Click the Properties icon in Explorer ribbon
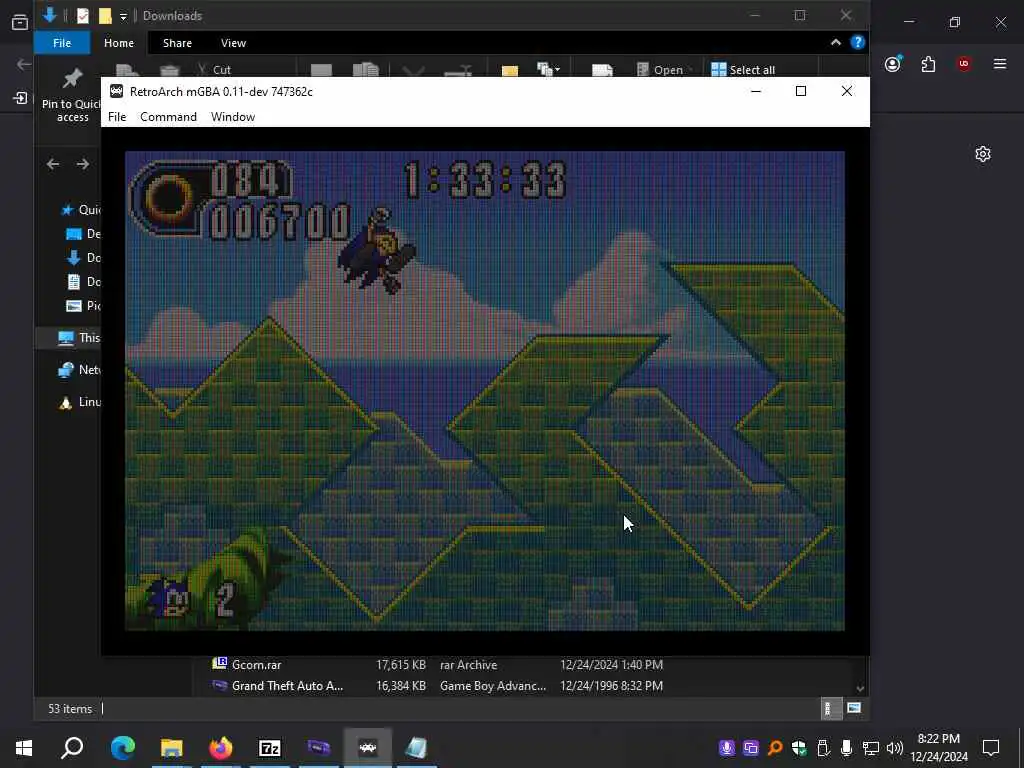Screen dimensions: 1024x768 coord(601,70)
